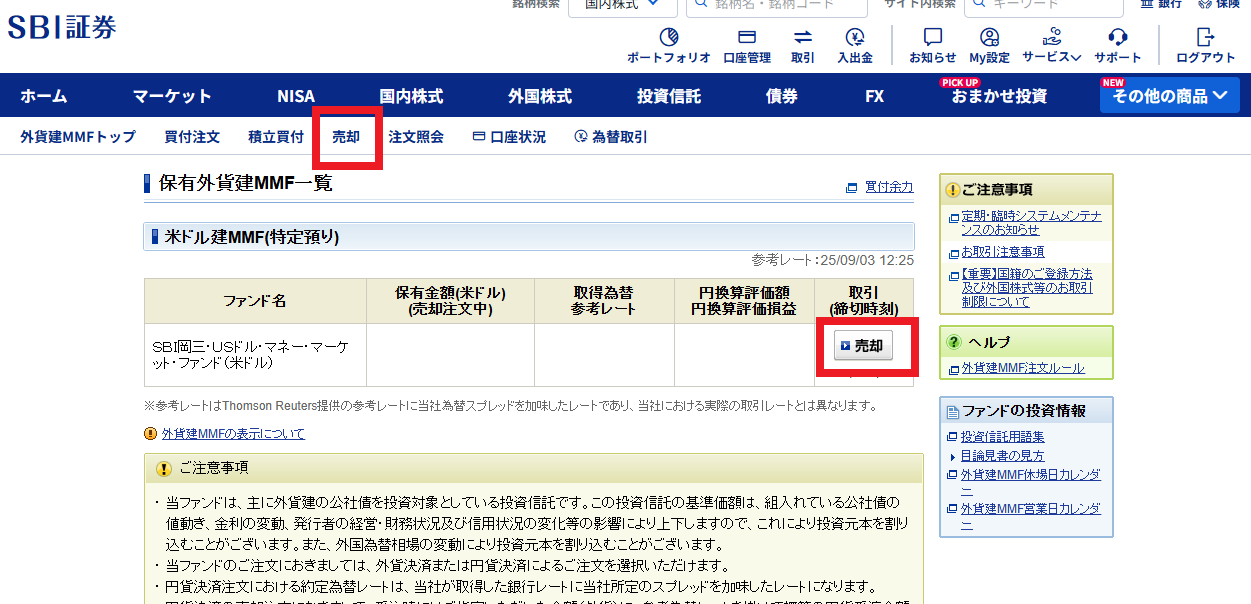
Task: Go to the ホーム menu
Action: tap(44, 96)
